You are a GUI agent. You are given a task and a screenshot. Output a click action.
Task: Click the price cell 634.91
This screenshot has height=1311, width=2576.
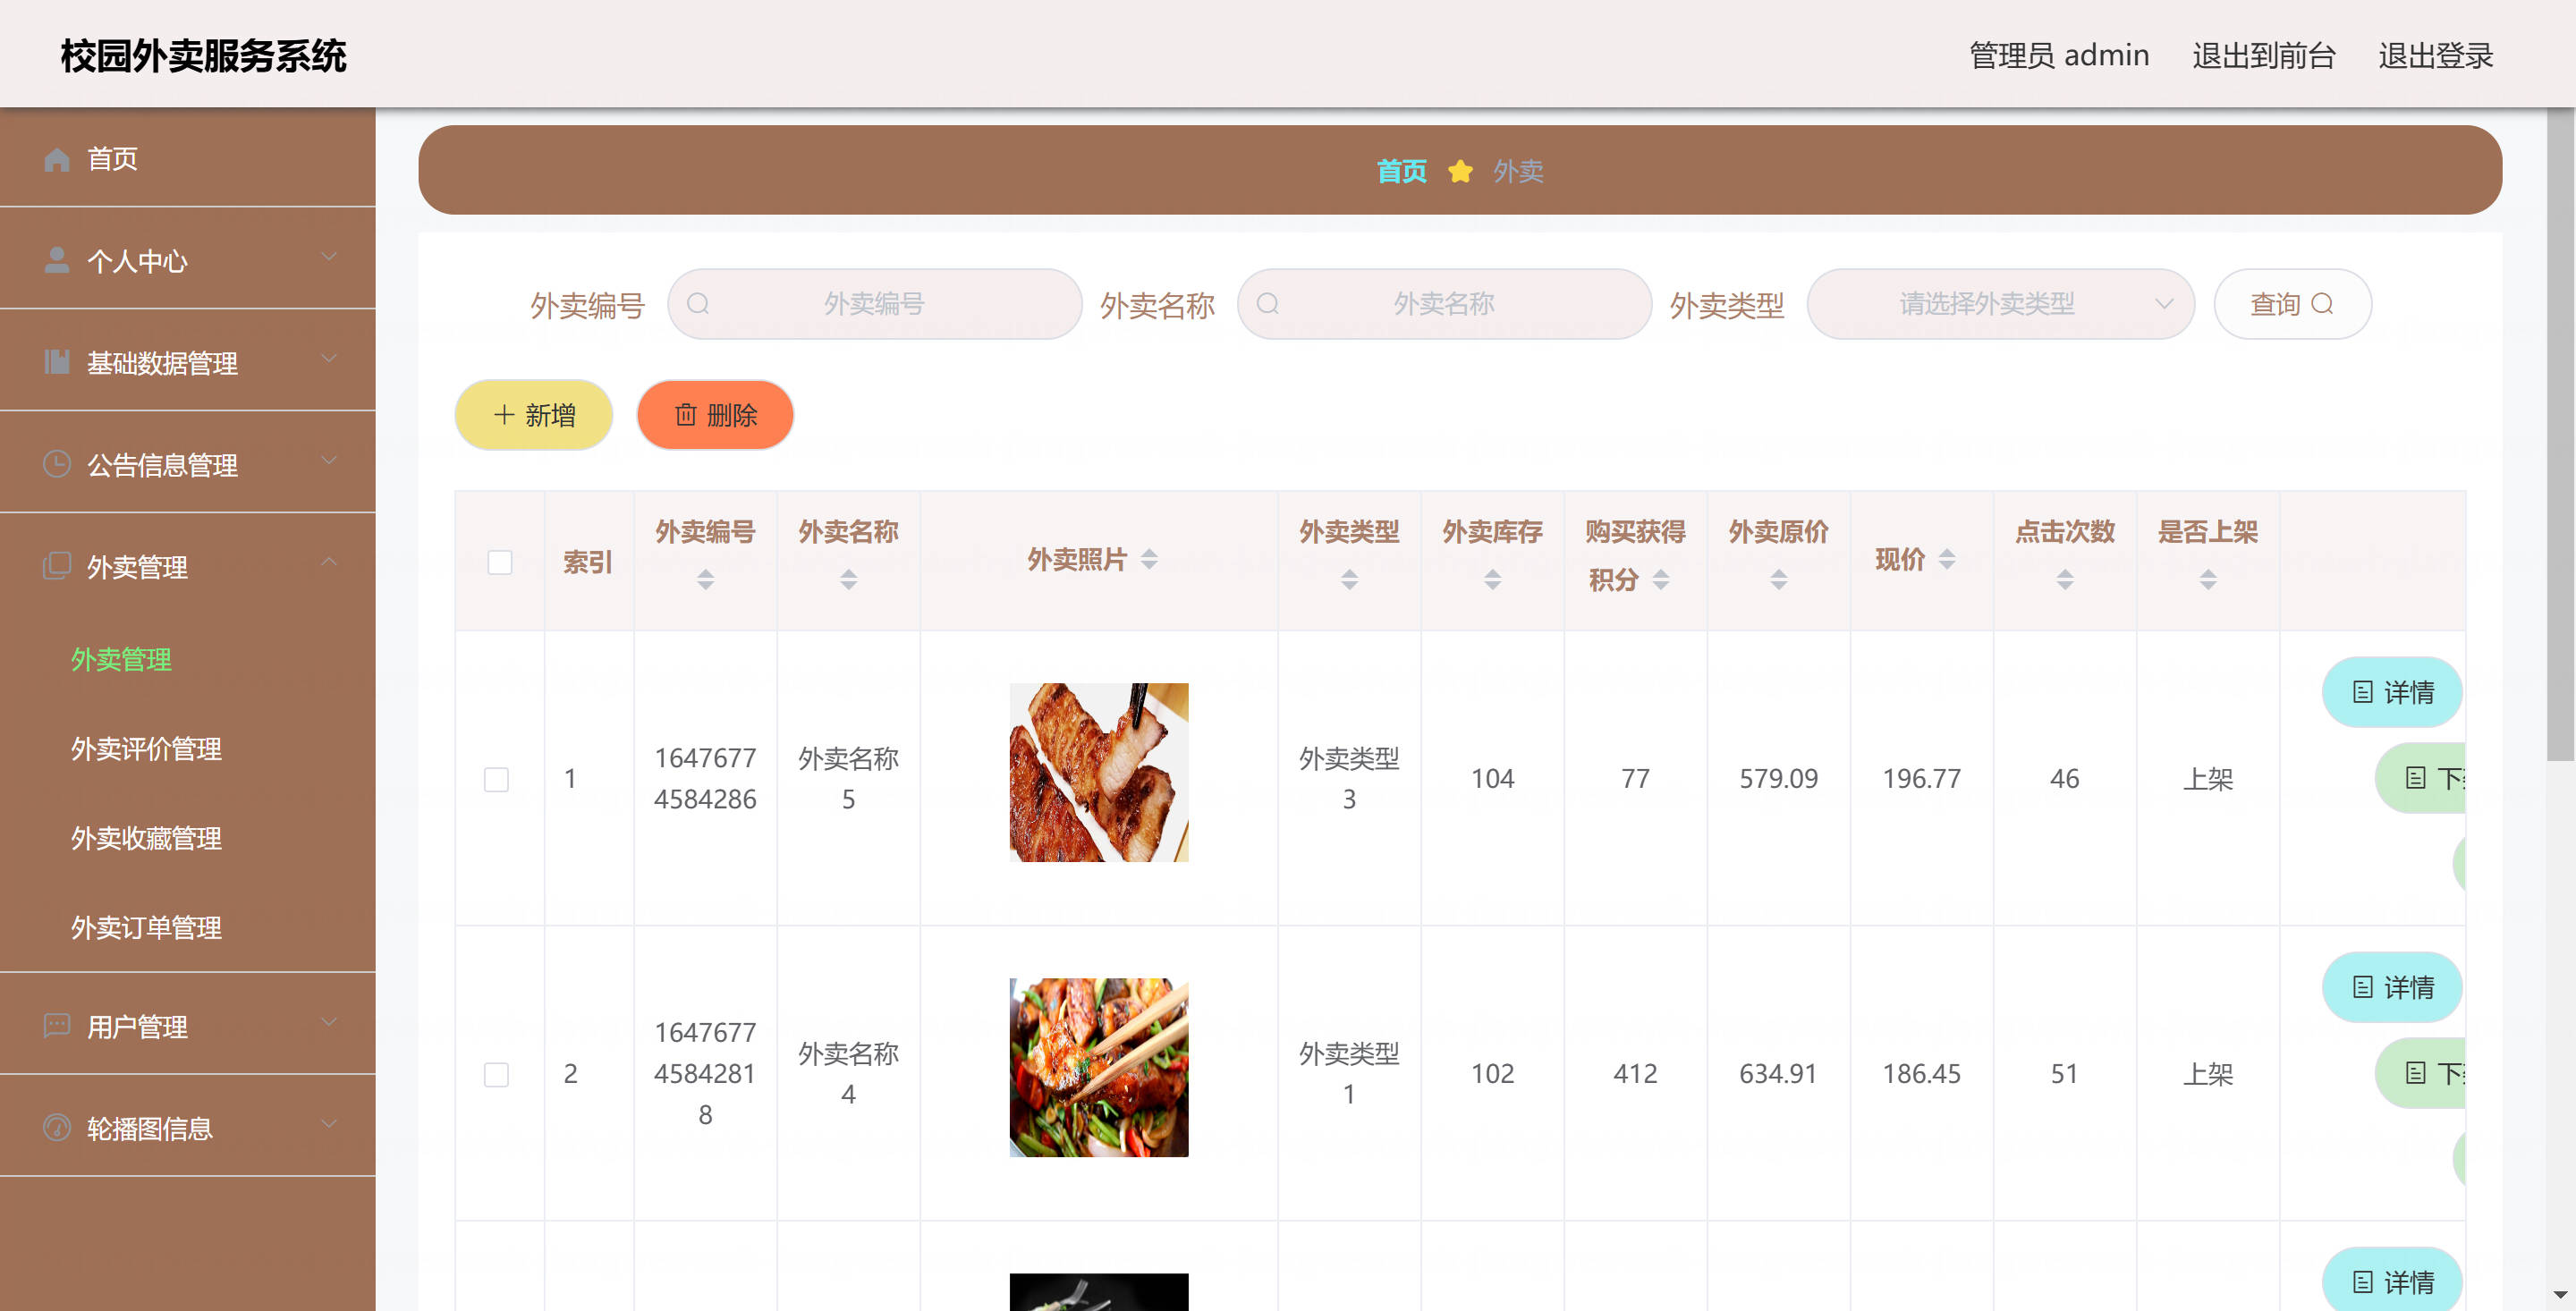click(1778, 1074)
